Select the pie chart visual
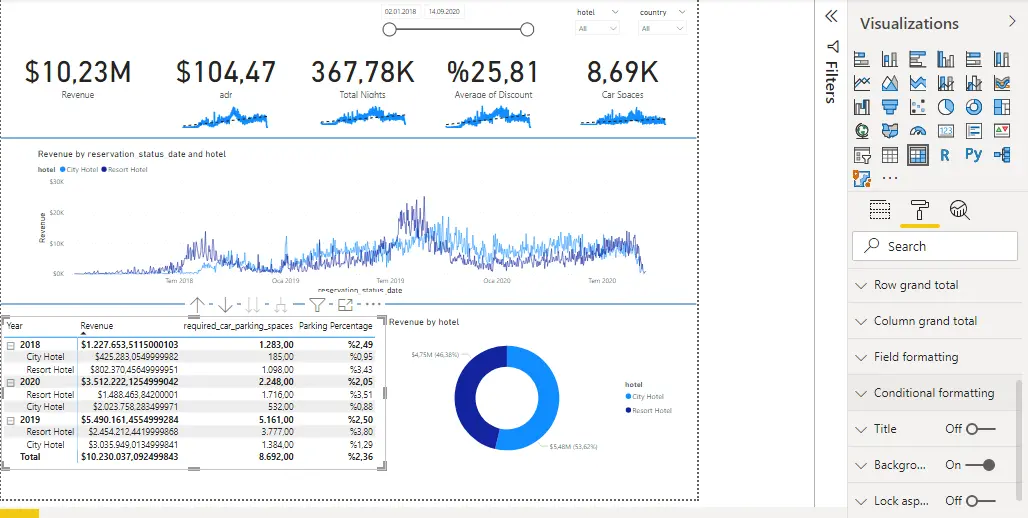Image resolution: width=1028 pixels, height=518 pixels. (945, 107)
